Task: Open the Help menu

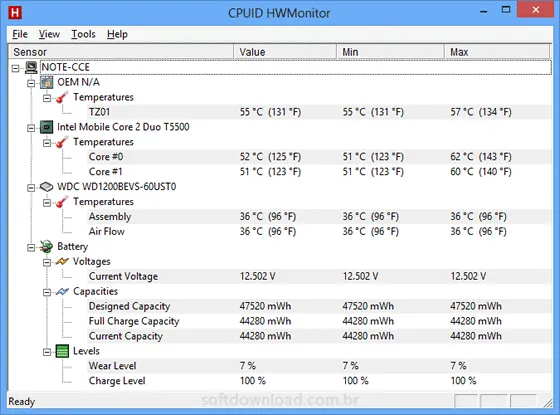Action: pos(117,34)
